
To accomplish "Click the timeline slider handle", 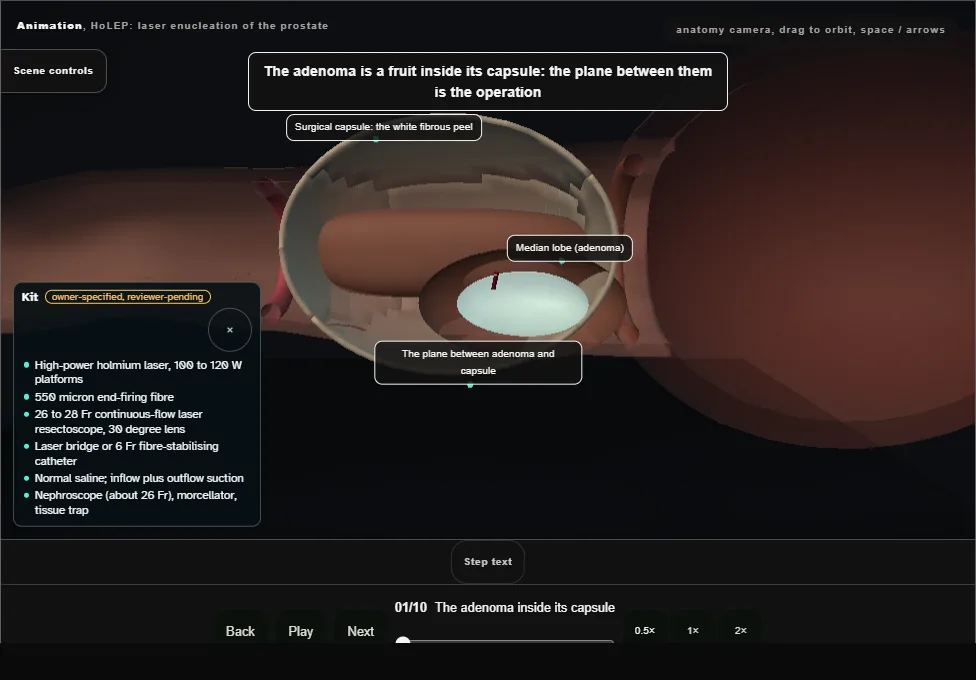I will [403, 640].
